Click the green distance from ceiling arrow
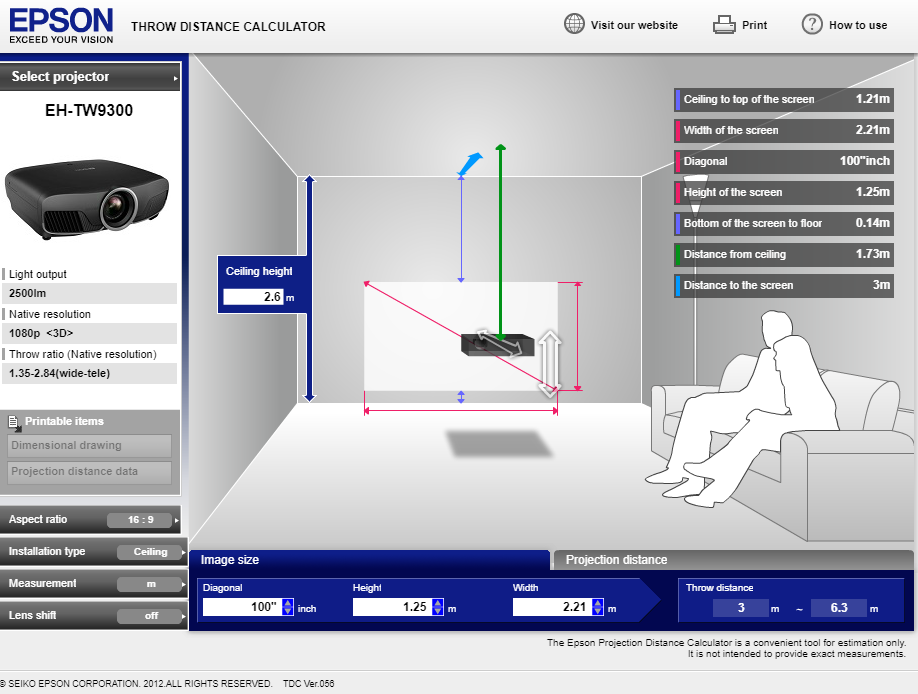Image resolution: width=918 pixels, height=694 pixels. (x=501, y=241)
